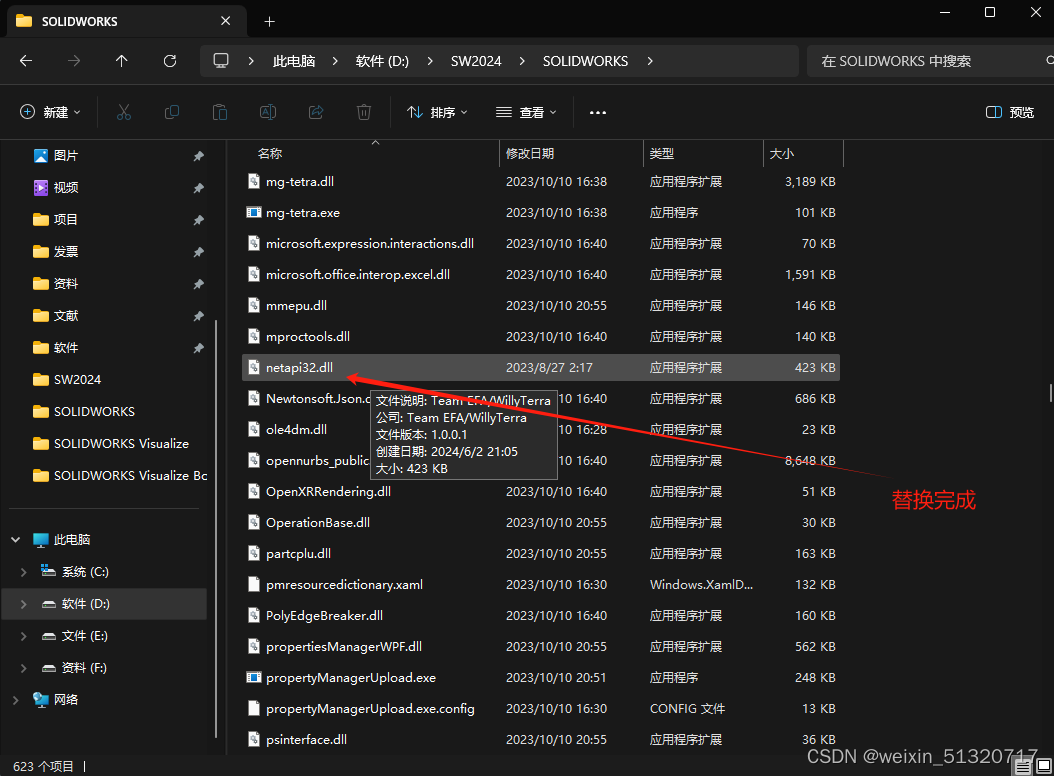
Task: Switch to large icons view in status bar
Action: coord(1044,767)
